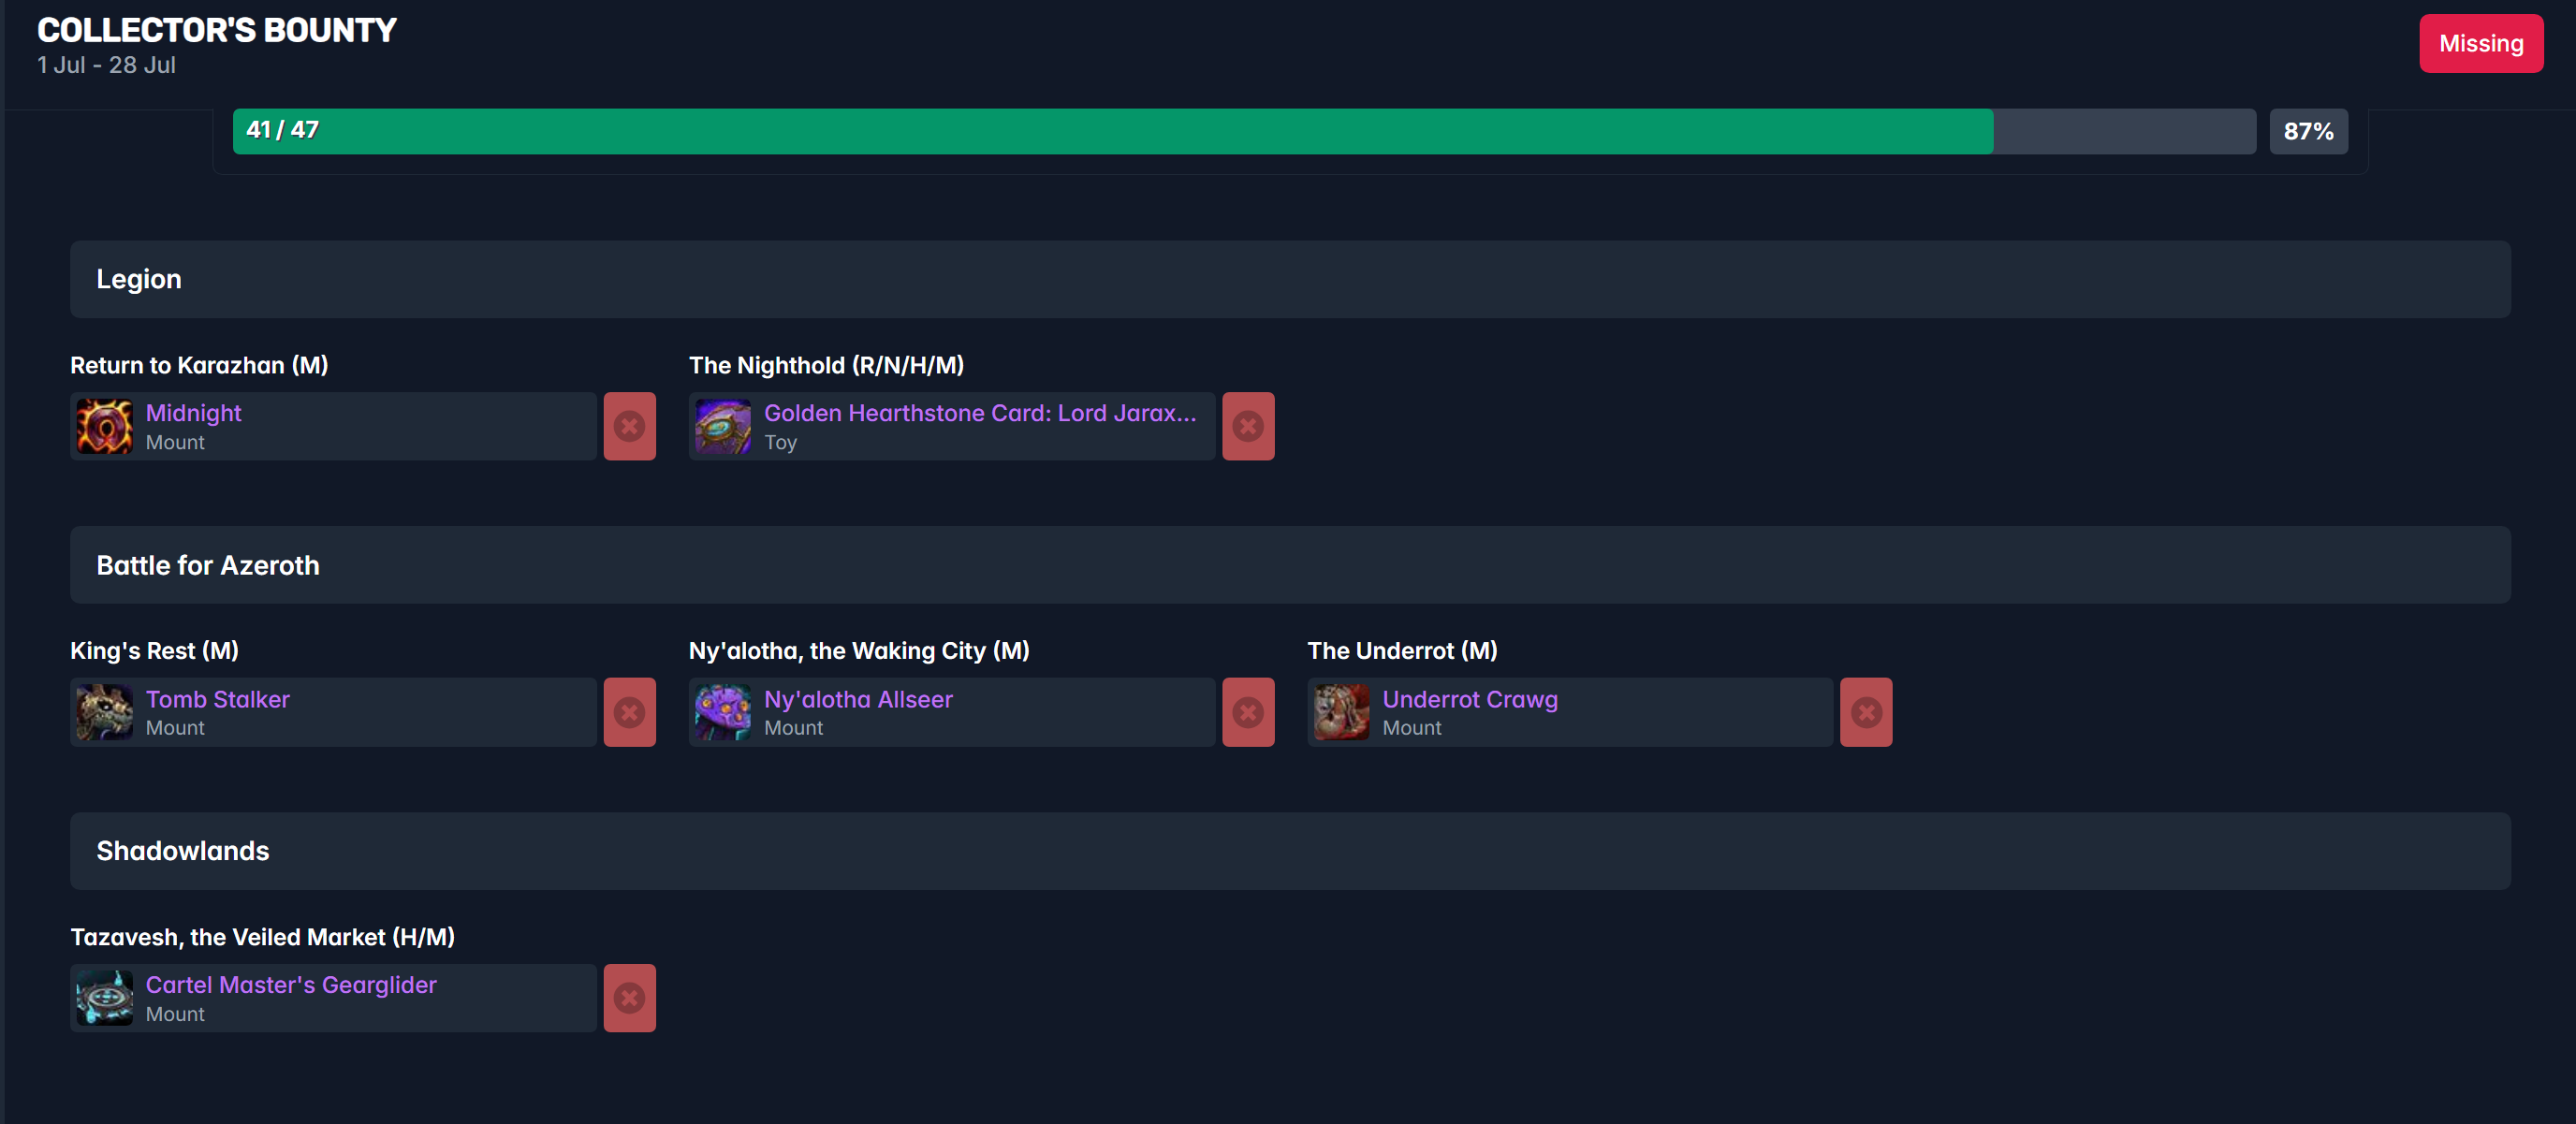The width and height of the screenshot is (2576, 1124).
Task: Toggle the red X status for Tomb Stalker
Action: coord(629,712)
